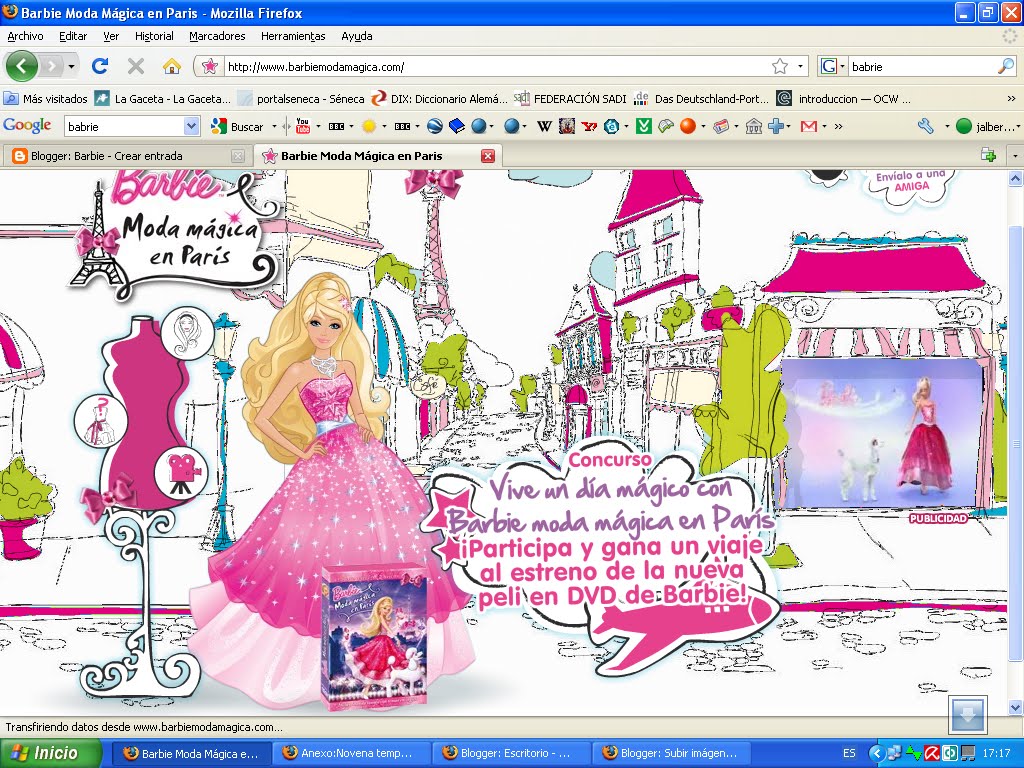The height and width of the screenshot is (768, 1024).
Task: Click the blue book icon in toolbar
Action: [457, 126]
